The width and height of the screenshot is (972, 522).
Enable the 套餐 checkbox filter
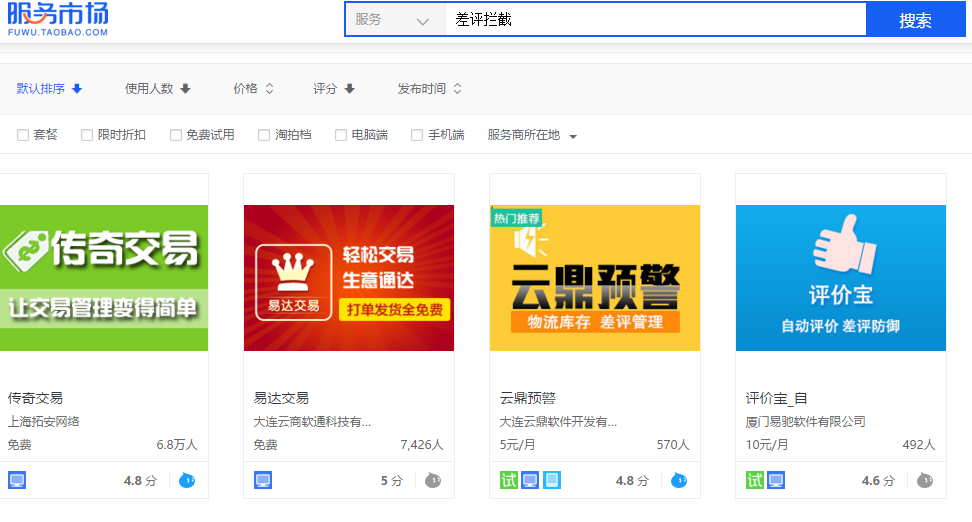click(x=23, y=135)
